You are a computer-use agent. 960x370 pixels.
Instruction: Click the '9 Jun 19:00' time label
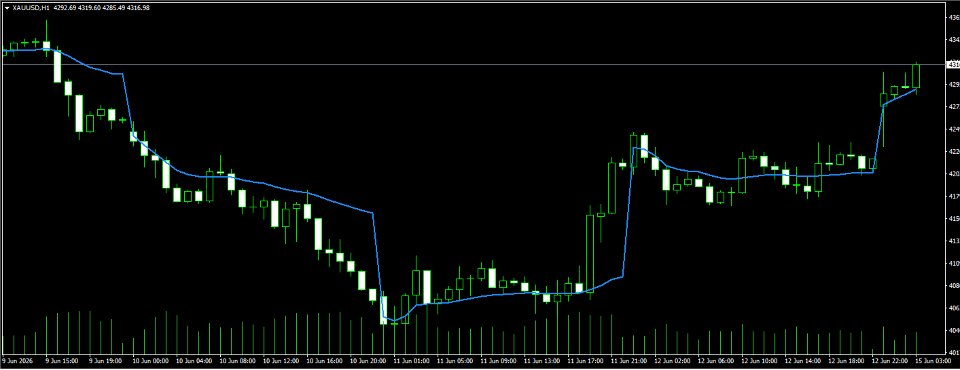(x=105, y=361)
